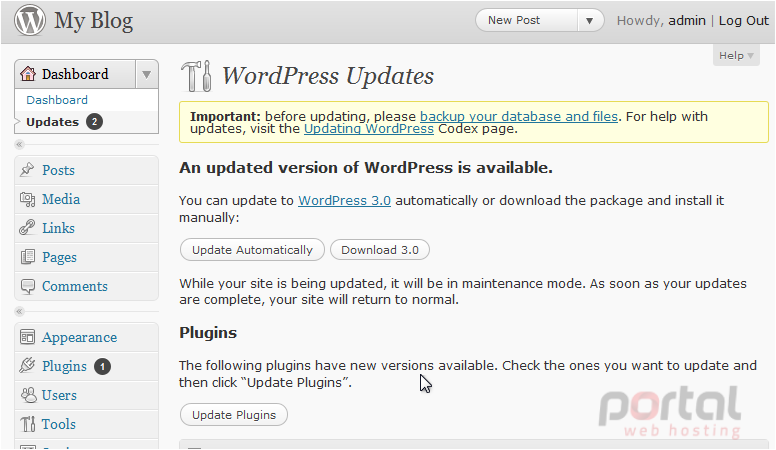The height and width of the screenshot is (450, 776).
Task: Select the Dashboard submenu link
Action: (x=57, y=100)
